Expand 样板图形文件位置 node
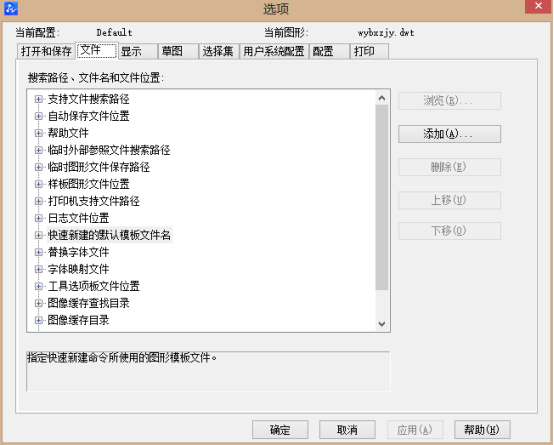This screenshot has height=445, width=554. pos(39,184)
